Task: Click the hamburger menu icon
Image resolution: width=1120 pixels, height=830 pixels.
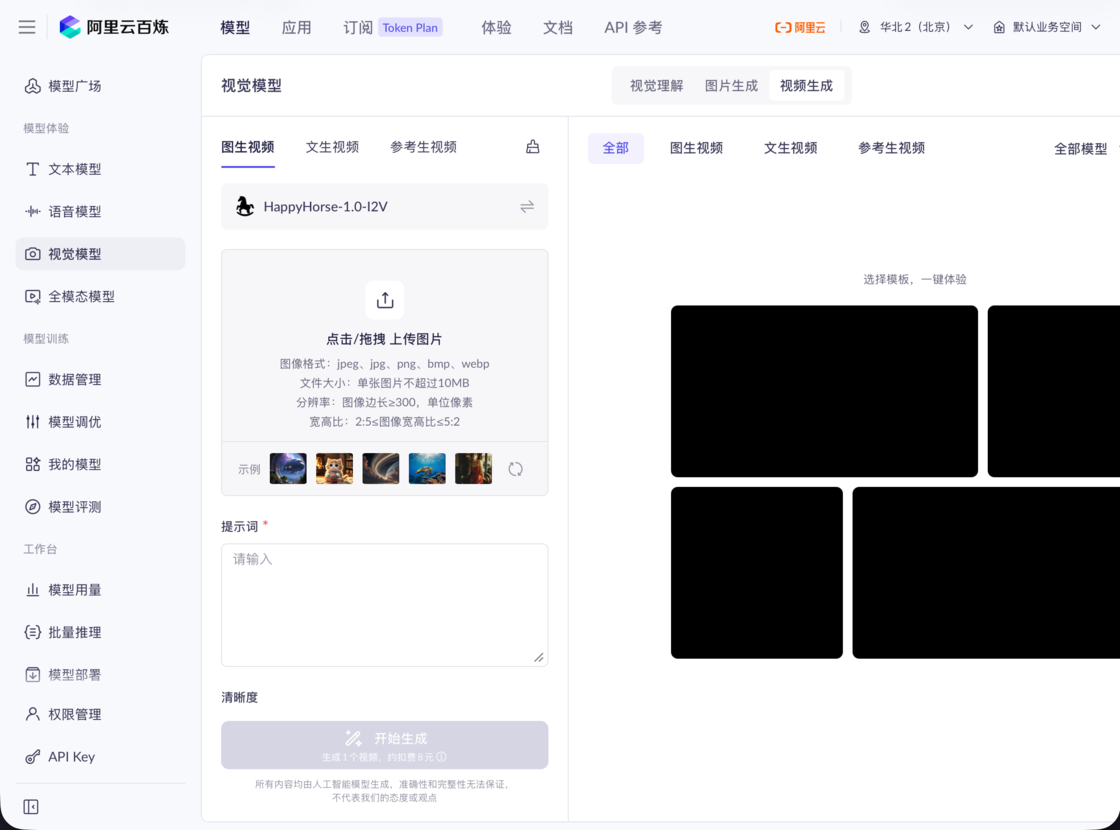Action: 27,27
